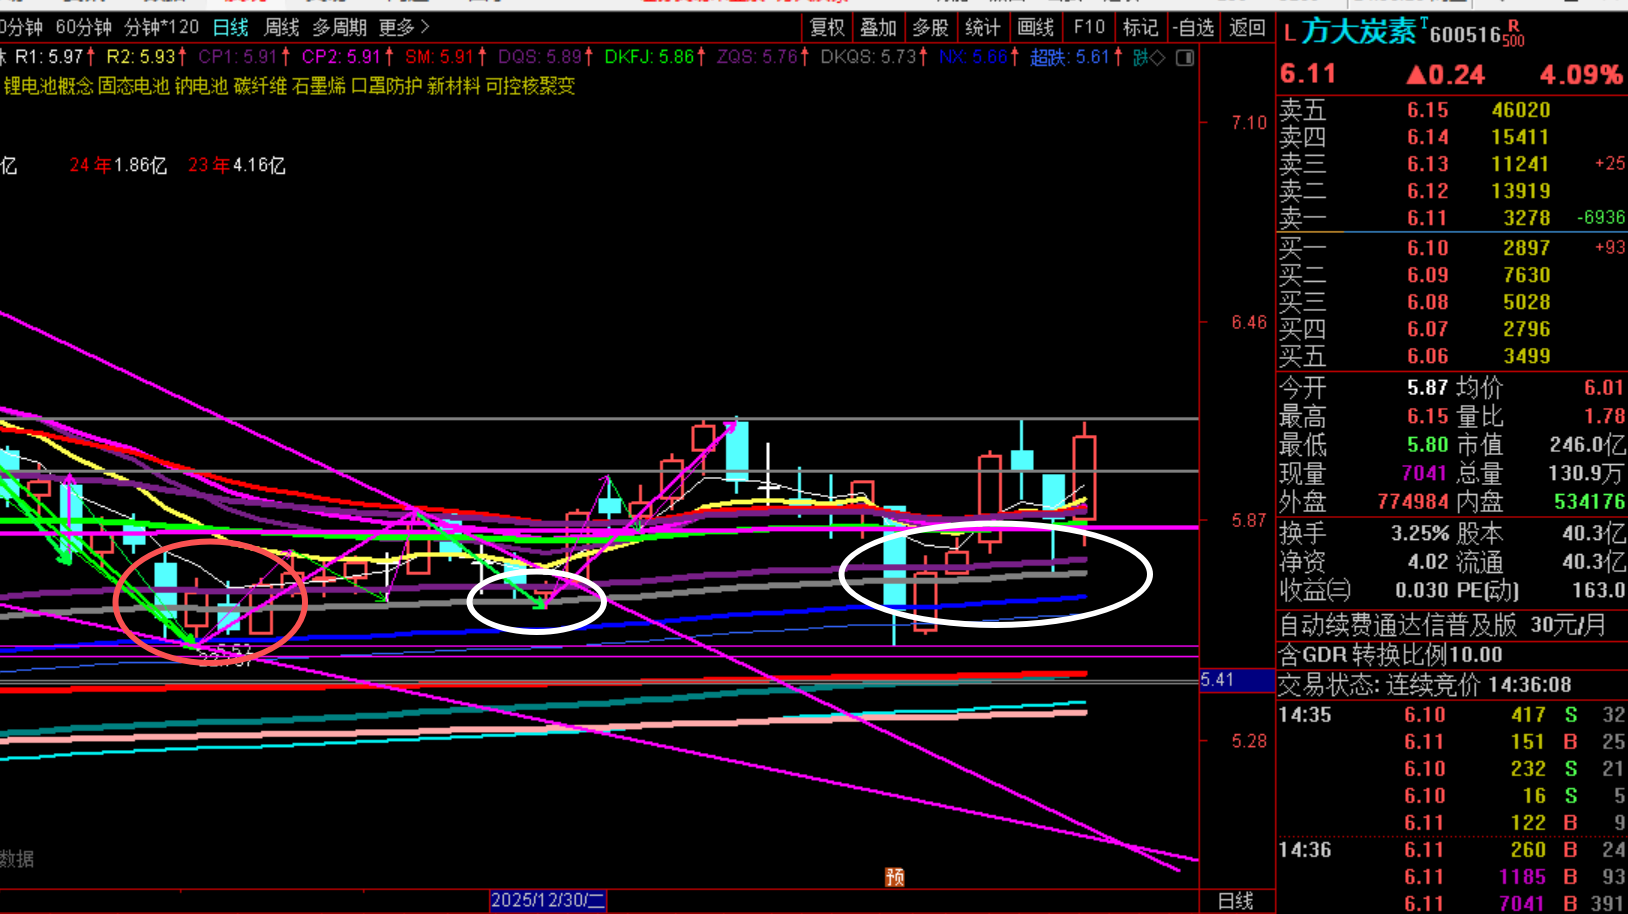1628x914 pixels.
Task: Open F10 company information
Action: 1089,27
